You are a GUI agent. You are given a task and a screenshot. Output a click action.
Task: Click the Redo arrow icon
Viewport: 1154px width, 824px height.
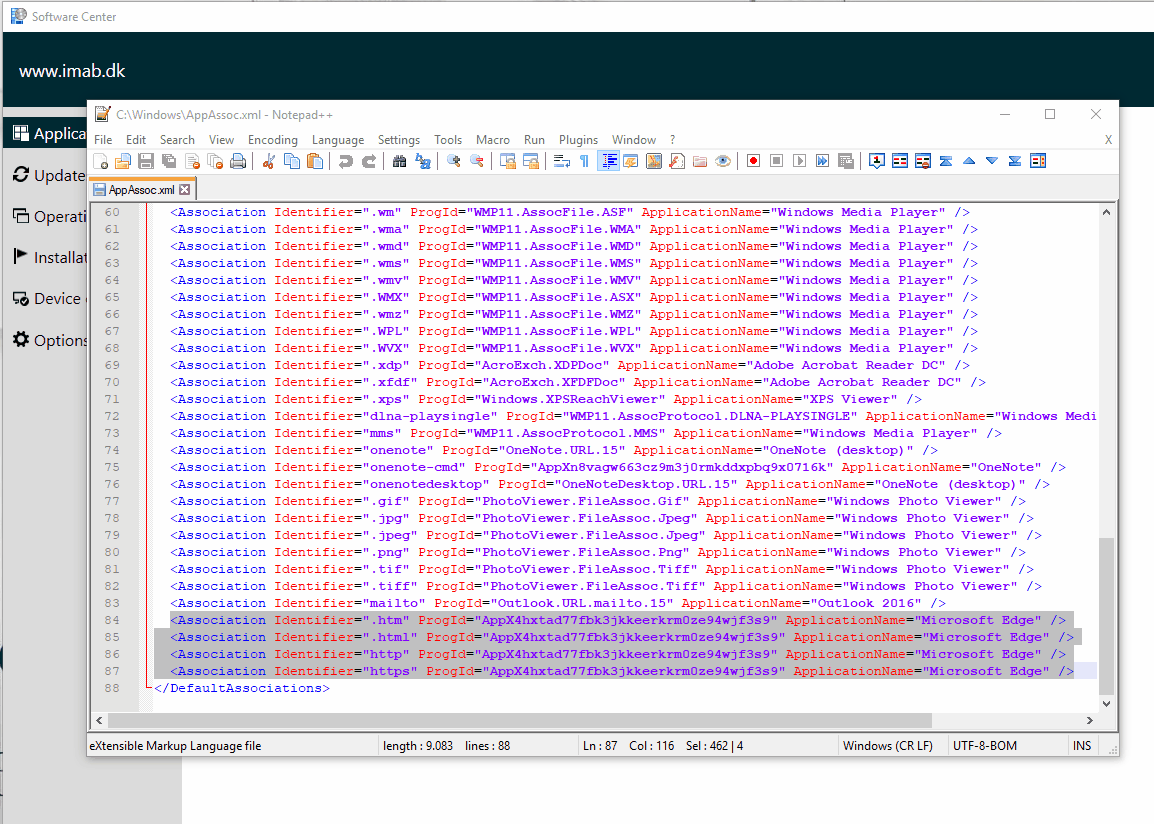369,161
